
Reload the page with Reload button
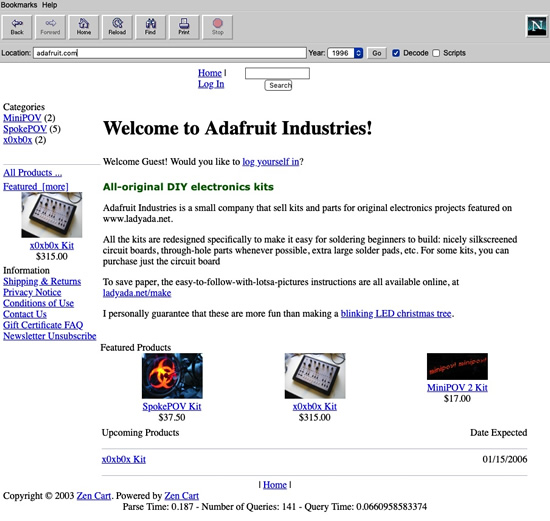click(x=117, y=27)
